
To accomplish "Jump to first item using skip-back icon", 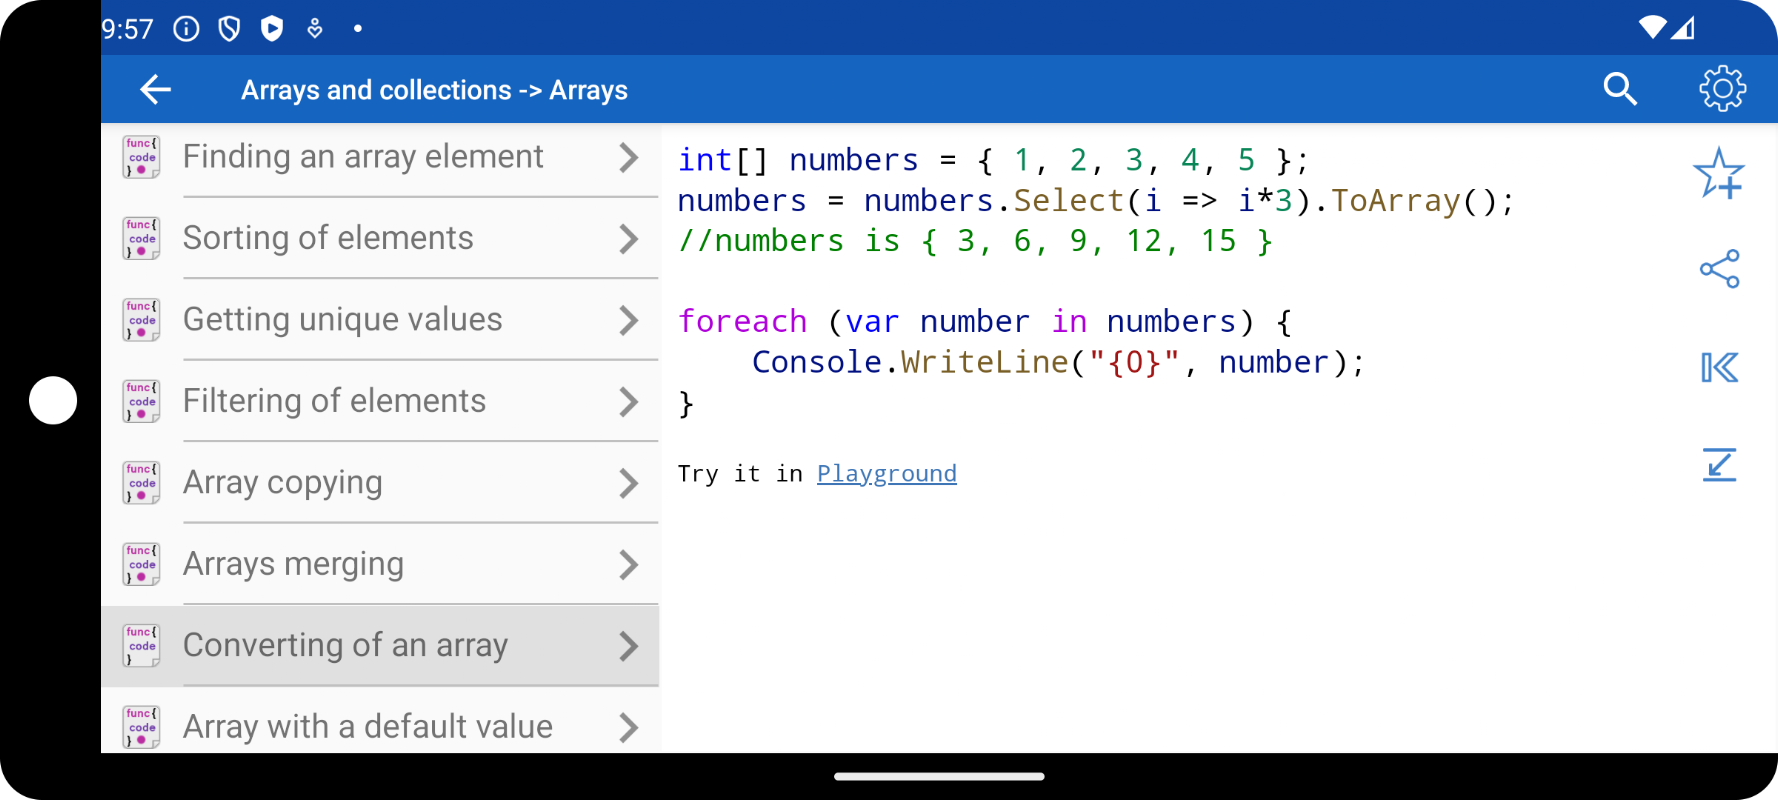I will coord(1719,367).
